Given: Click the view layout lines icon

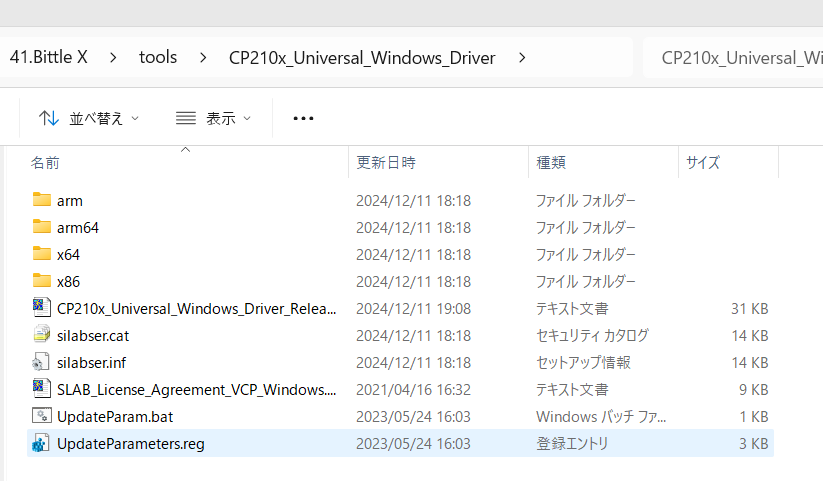Looking at the screenshot, I should [186, 118].
